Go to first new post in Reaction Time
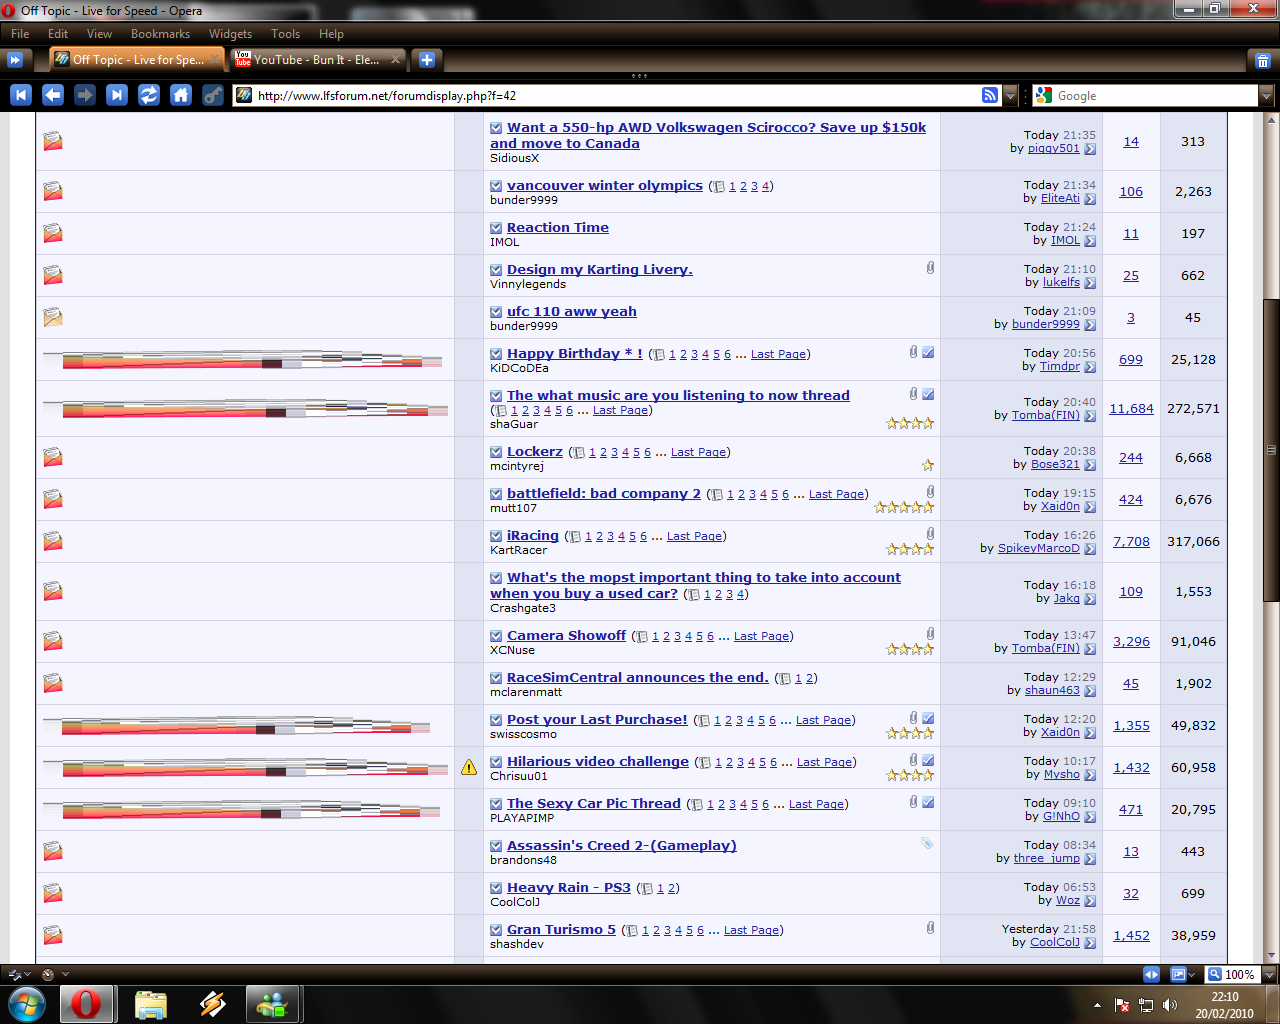This screenshot has width=1280, height=1024. pyautogui.click(x=496, y=228)
